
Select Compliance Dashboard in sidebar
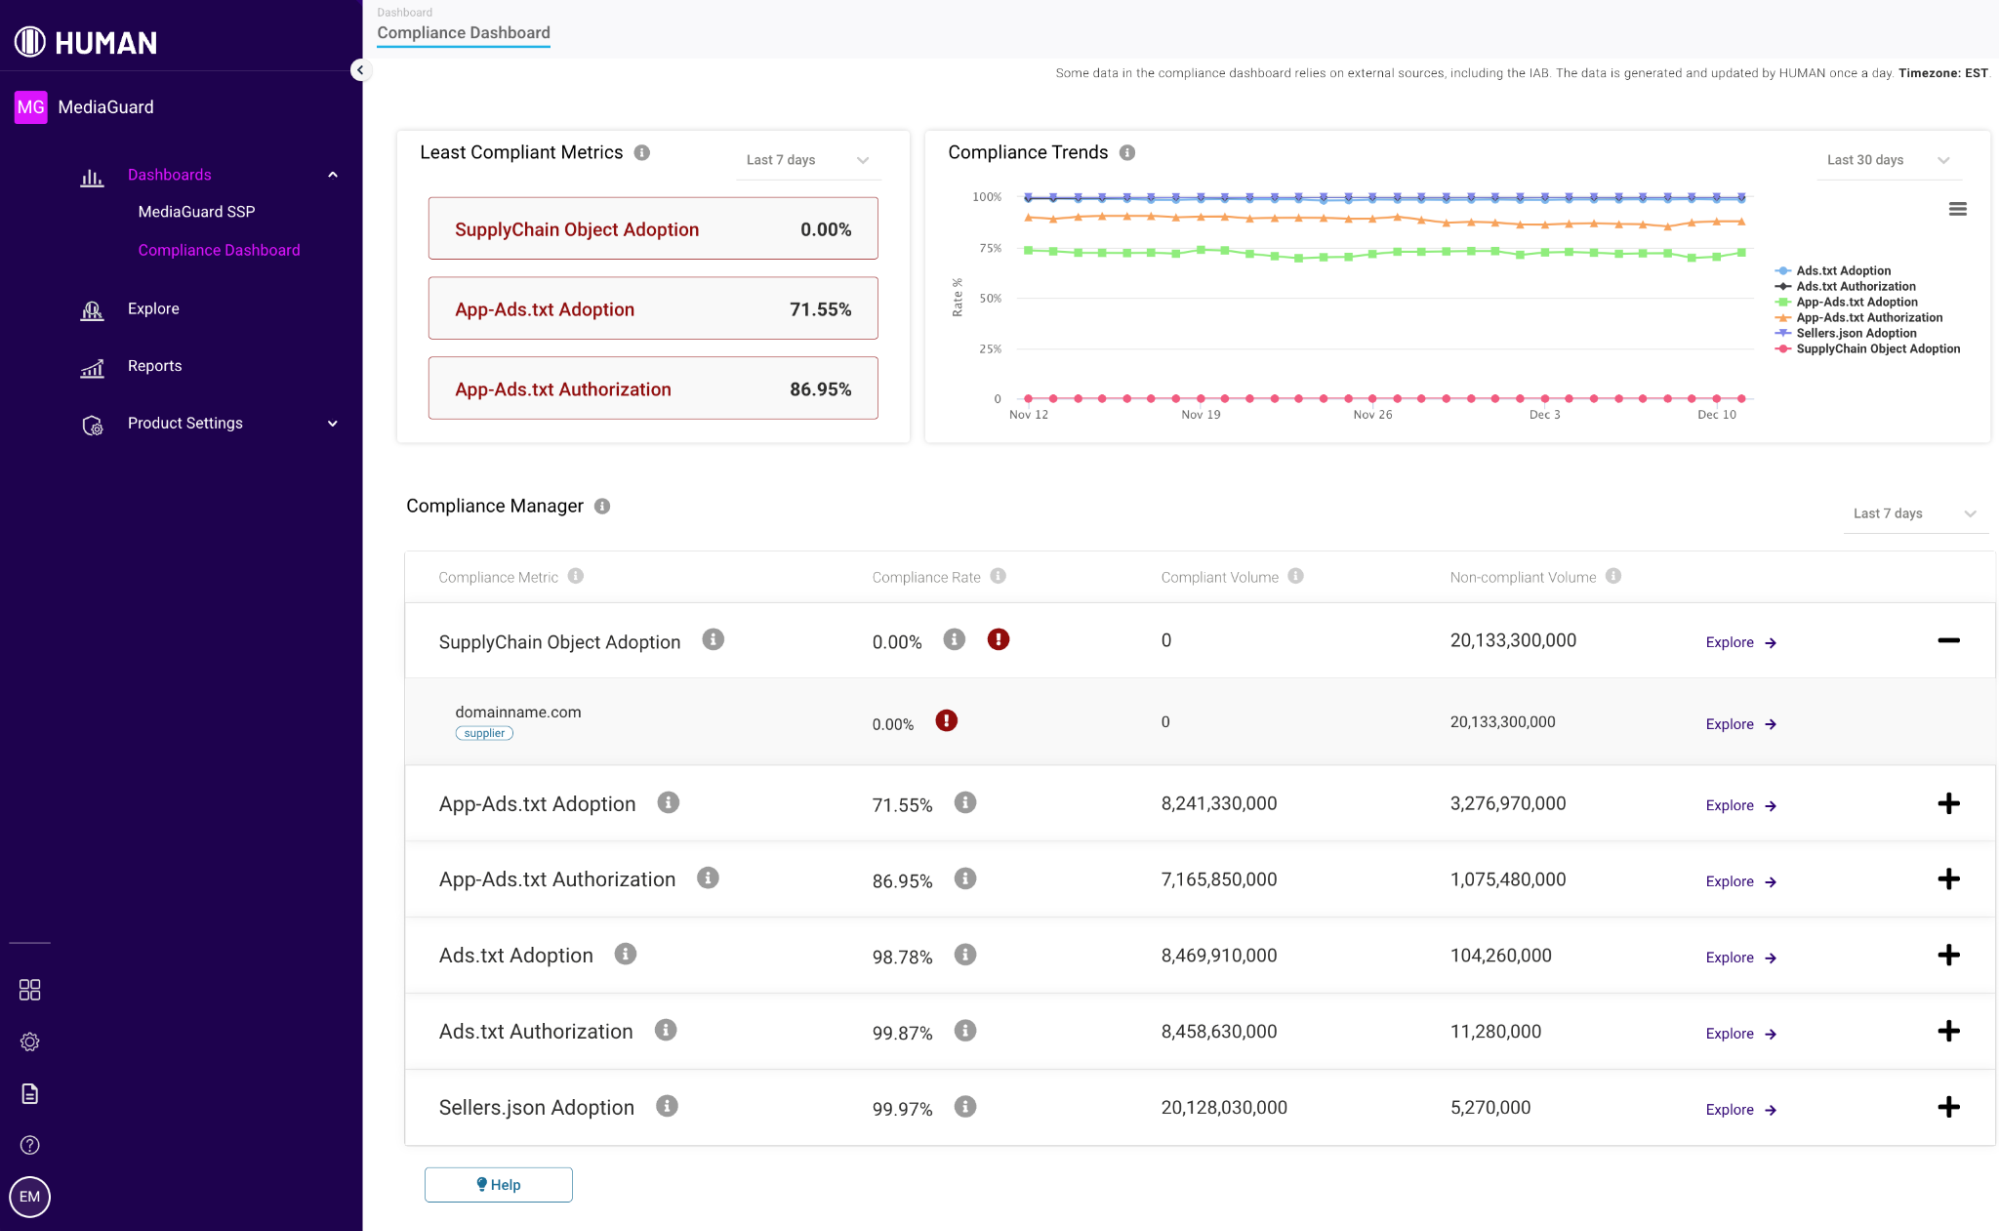(219, 250)
